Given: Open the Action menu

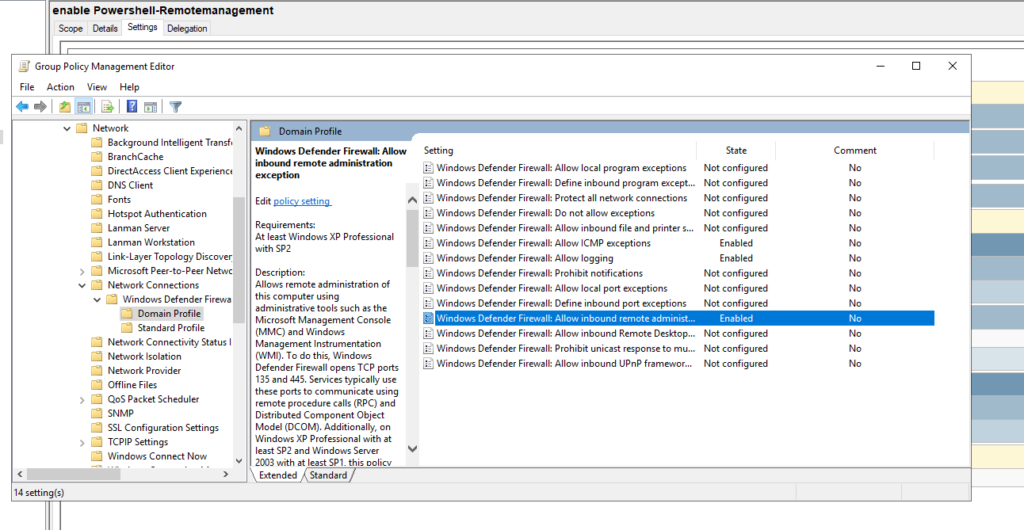Looking at the screenshot, I should pyautogui.click(x=60, y=87).
